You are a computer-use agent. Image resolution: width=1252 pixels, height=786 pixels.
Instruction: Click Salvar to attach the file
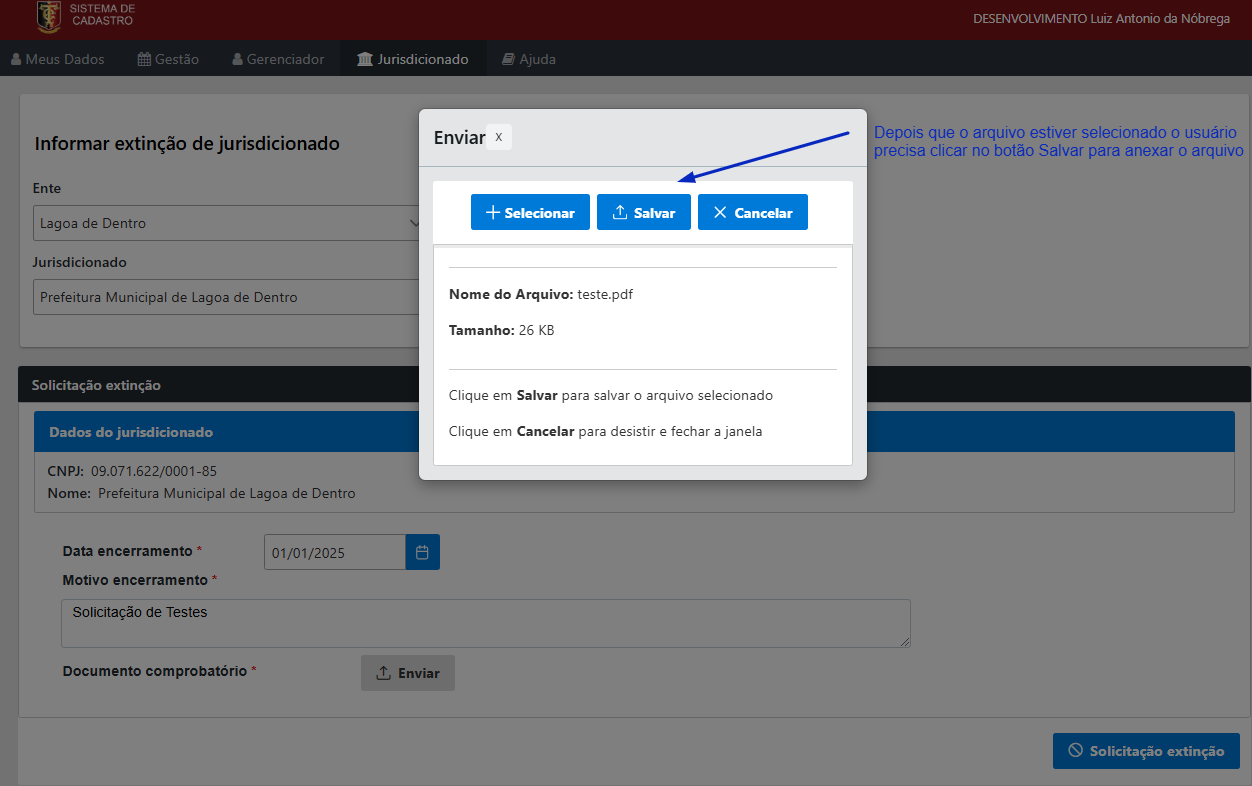[644, 212]
